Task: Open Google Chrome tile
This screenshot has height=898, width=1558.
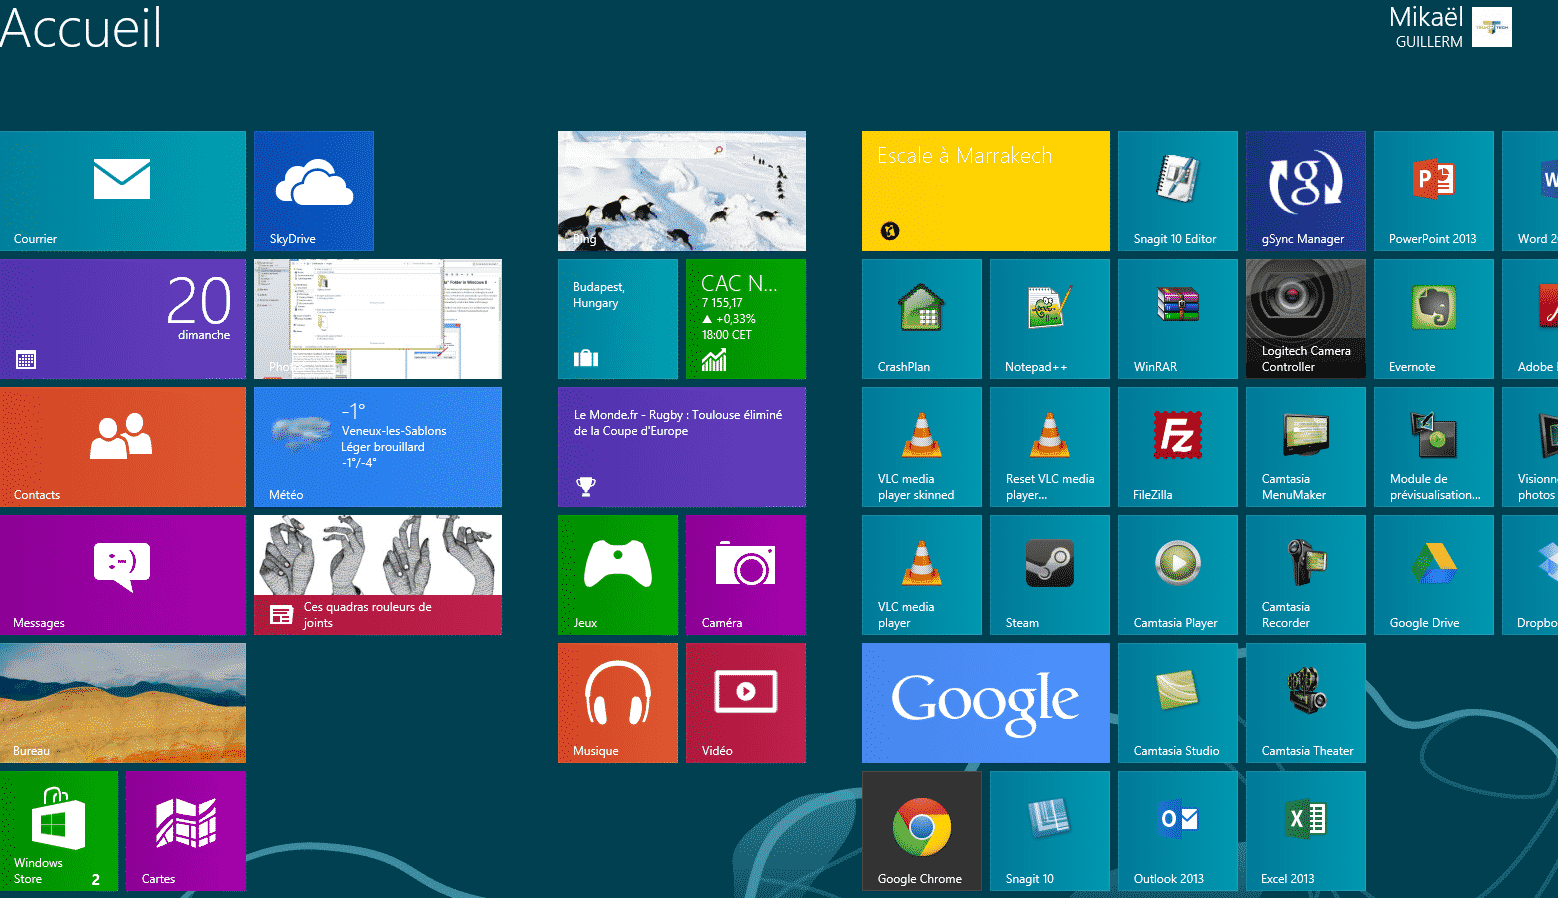Action: pyautogui.click(x=921, y=830)
